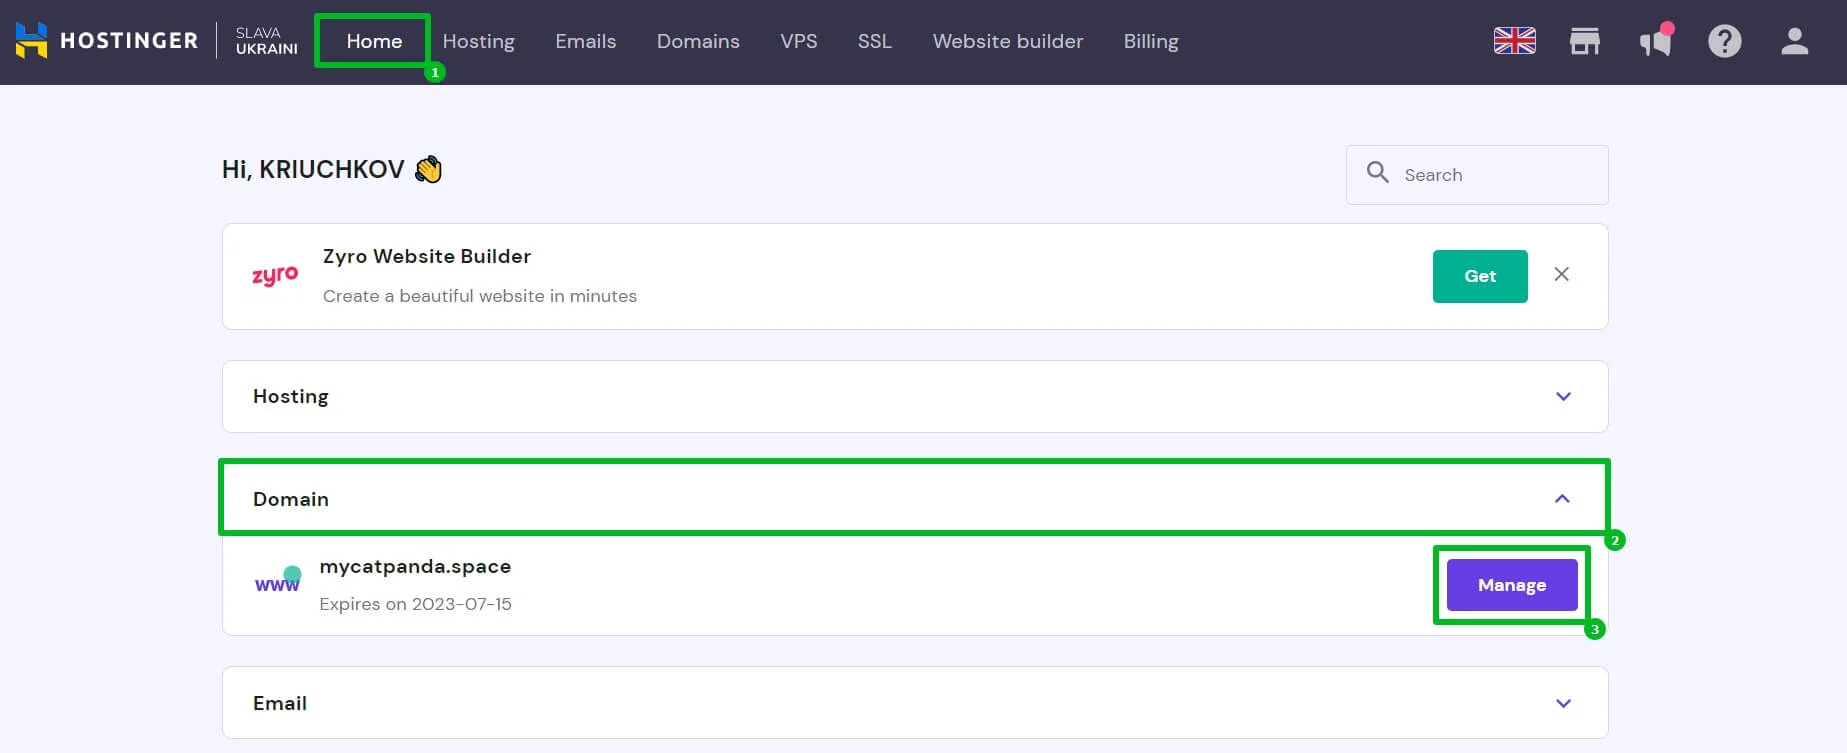Click the SLAVA UKRAINI text

(266, 41)
